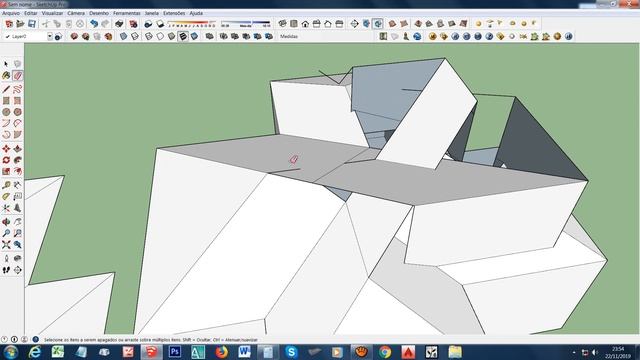This screenshot has height=360, width=640.
Task: Activate the Orbit tool
Action: point(6,222)
